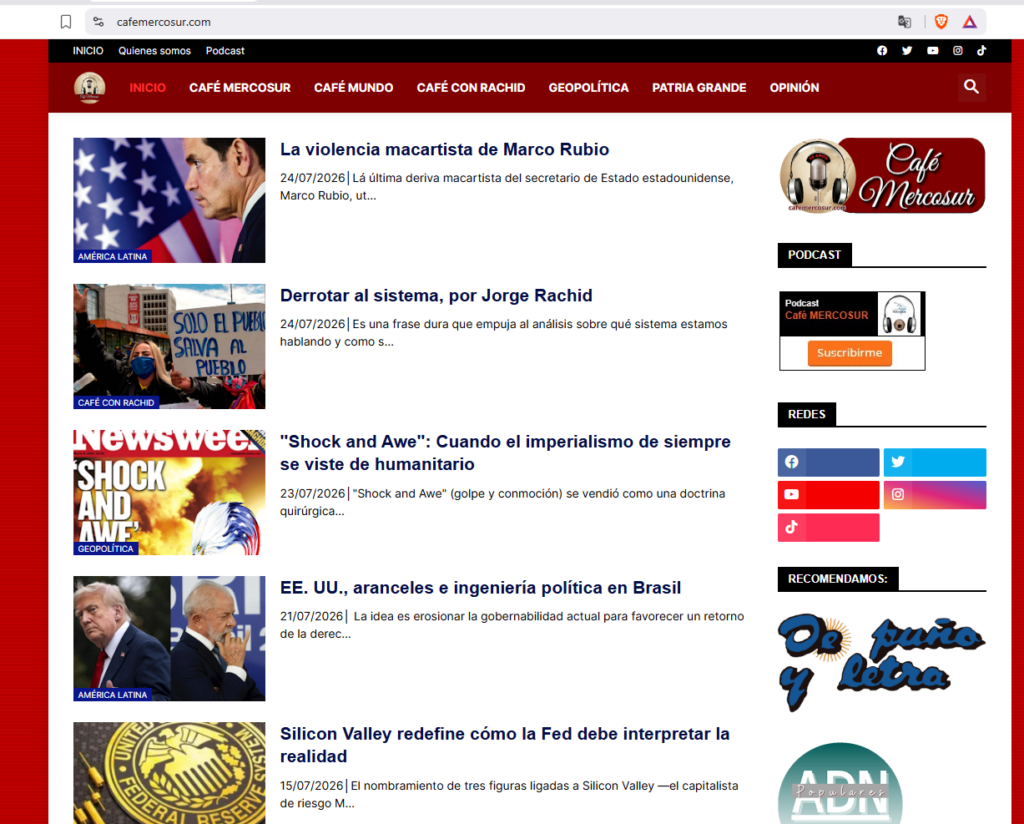Select INICIO in the top black bar
The width and height of the screenshot is (1024, 824).
88,50
